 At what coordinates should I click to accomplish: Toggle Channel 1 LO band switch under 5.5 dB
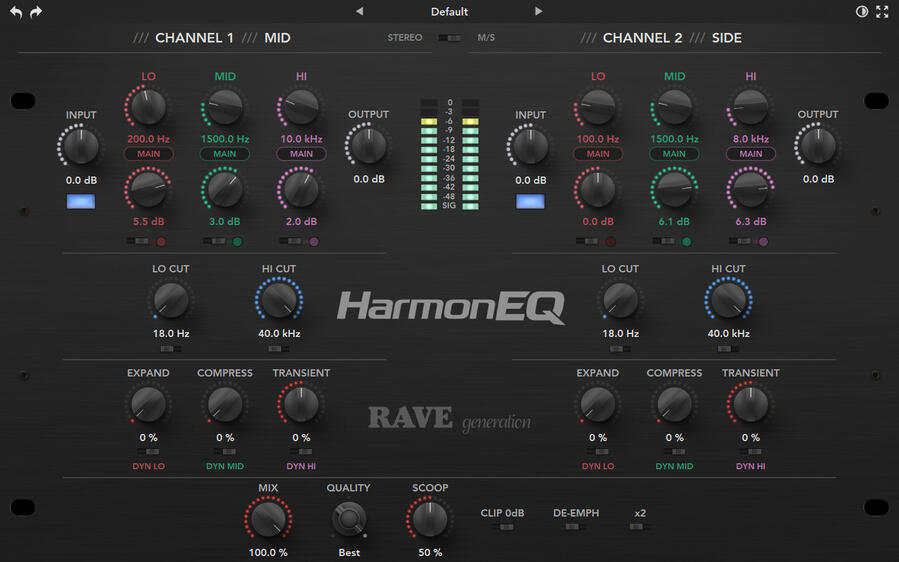[x=138, y=241]
